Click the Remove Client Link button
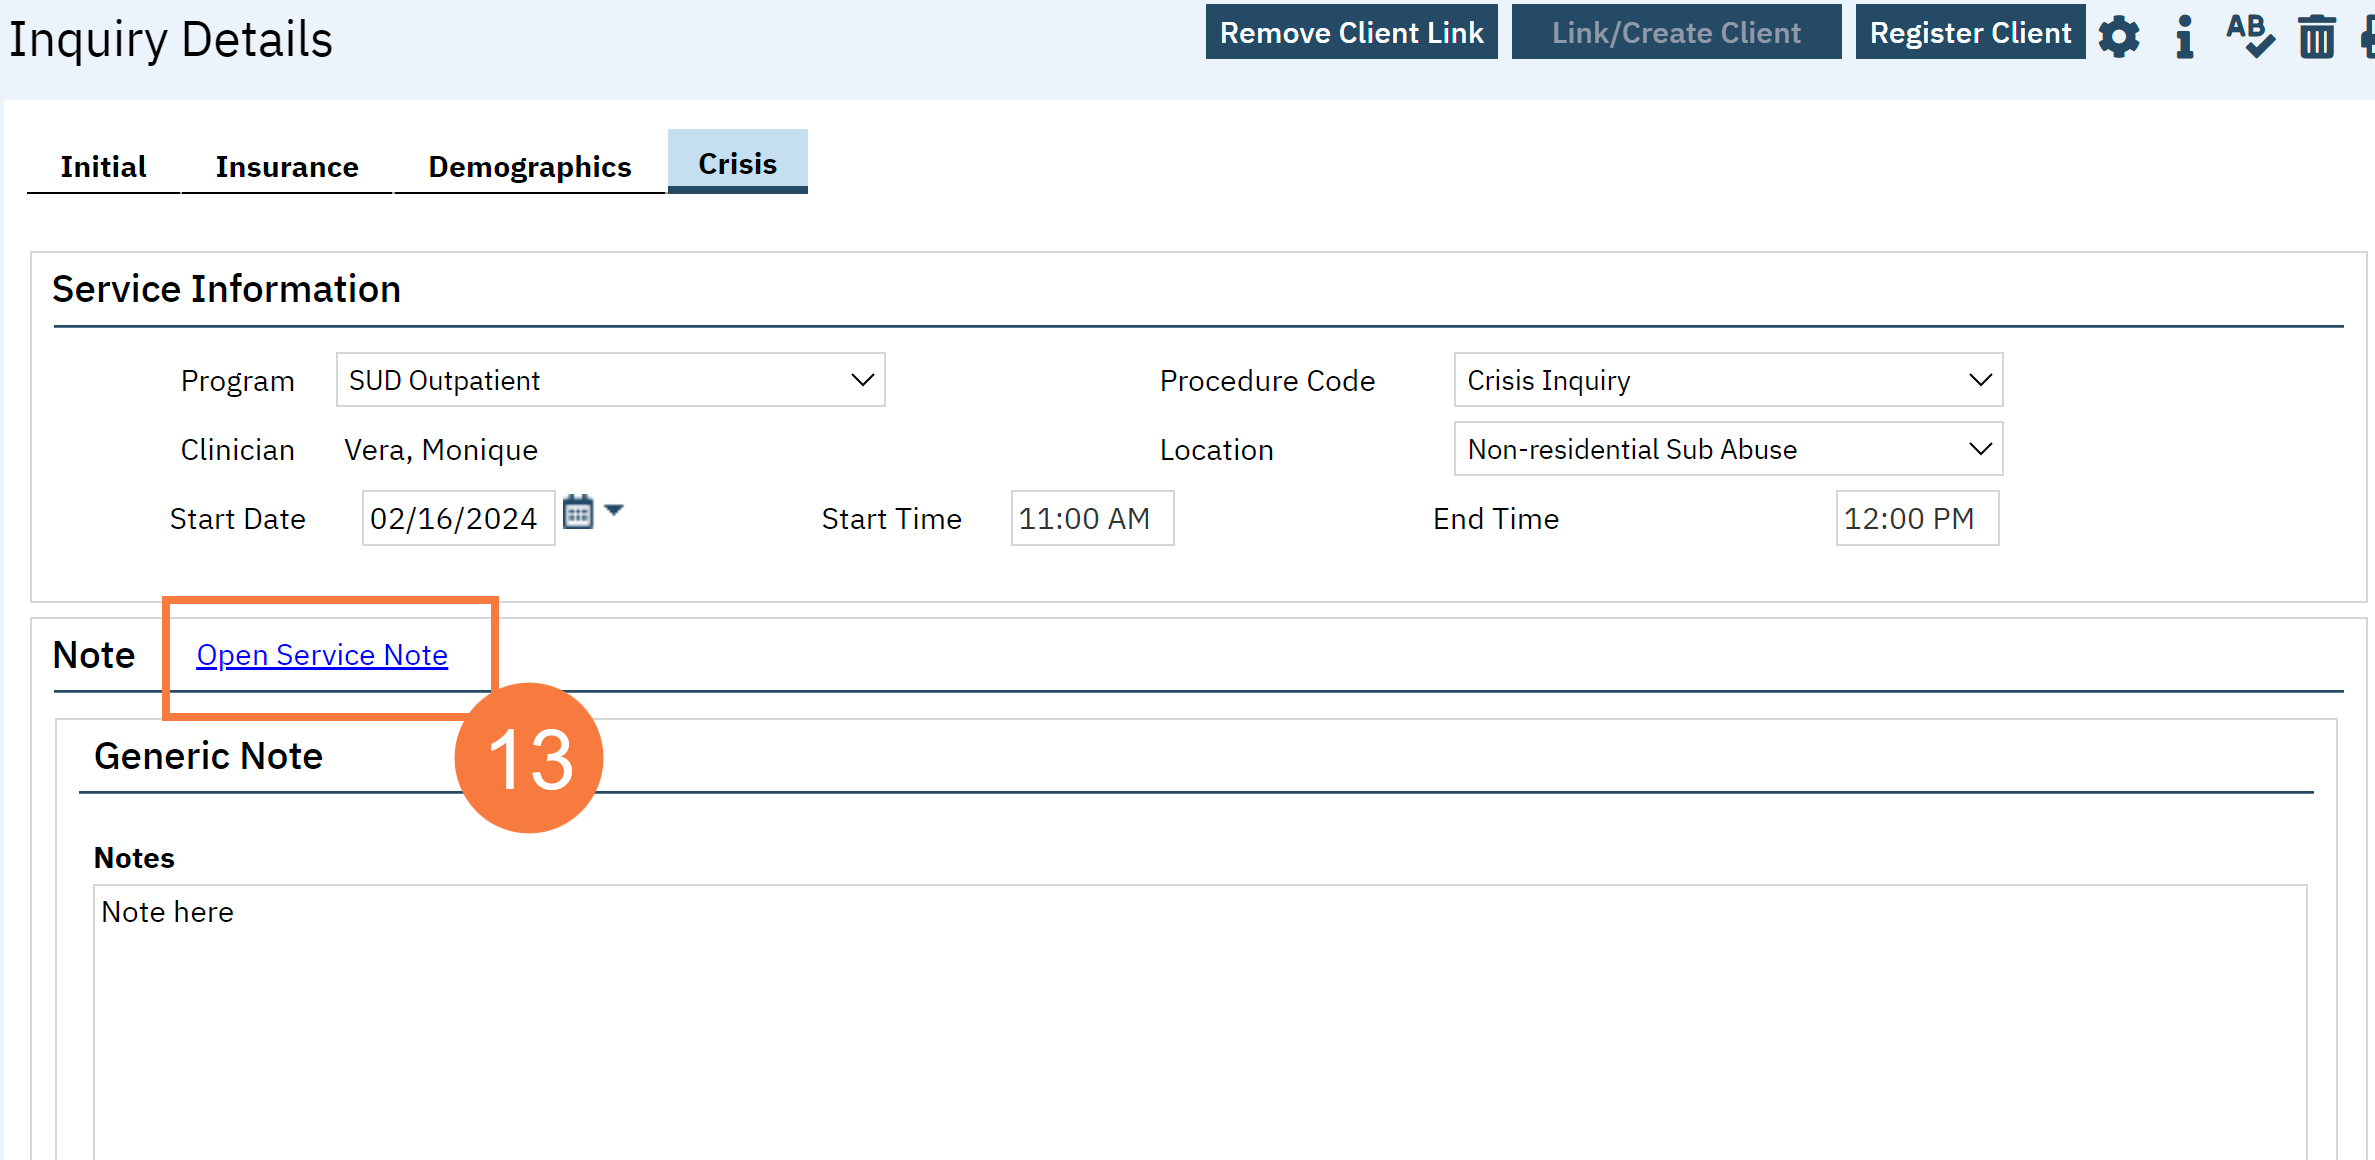The height and width of the screenshot is (1160, 2375). click(x=1351, y=32)
